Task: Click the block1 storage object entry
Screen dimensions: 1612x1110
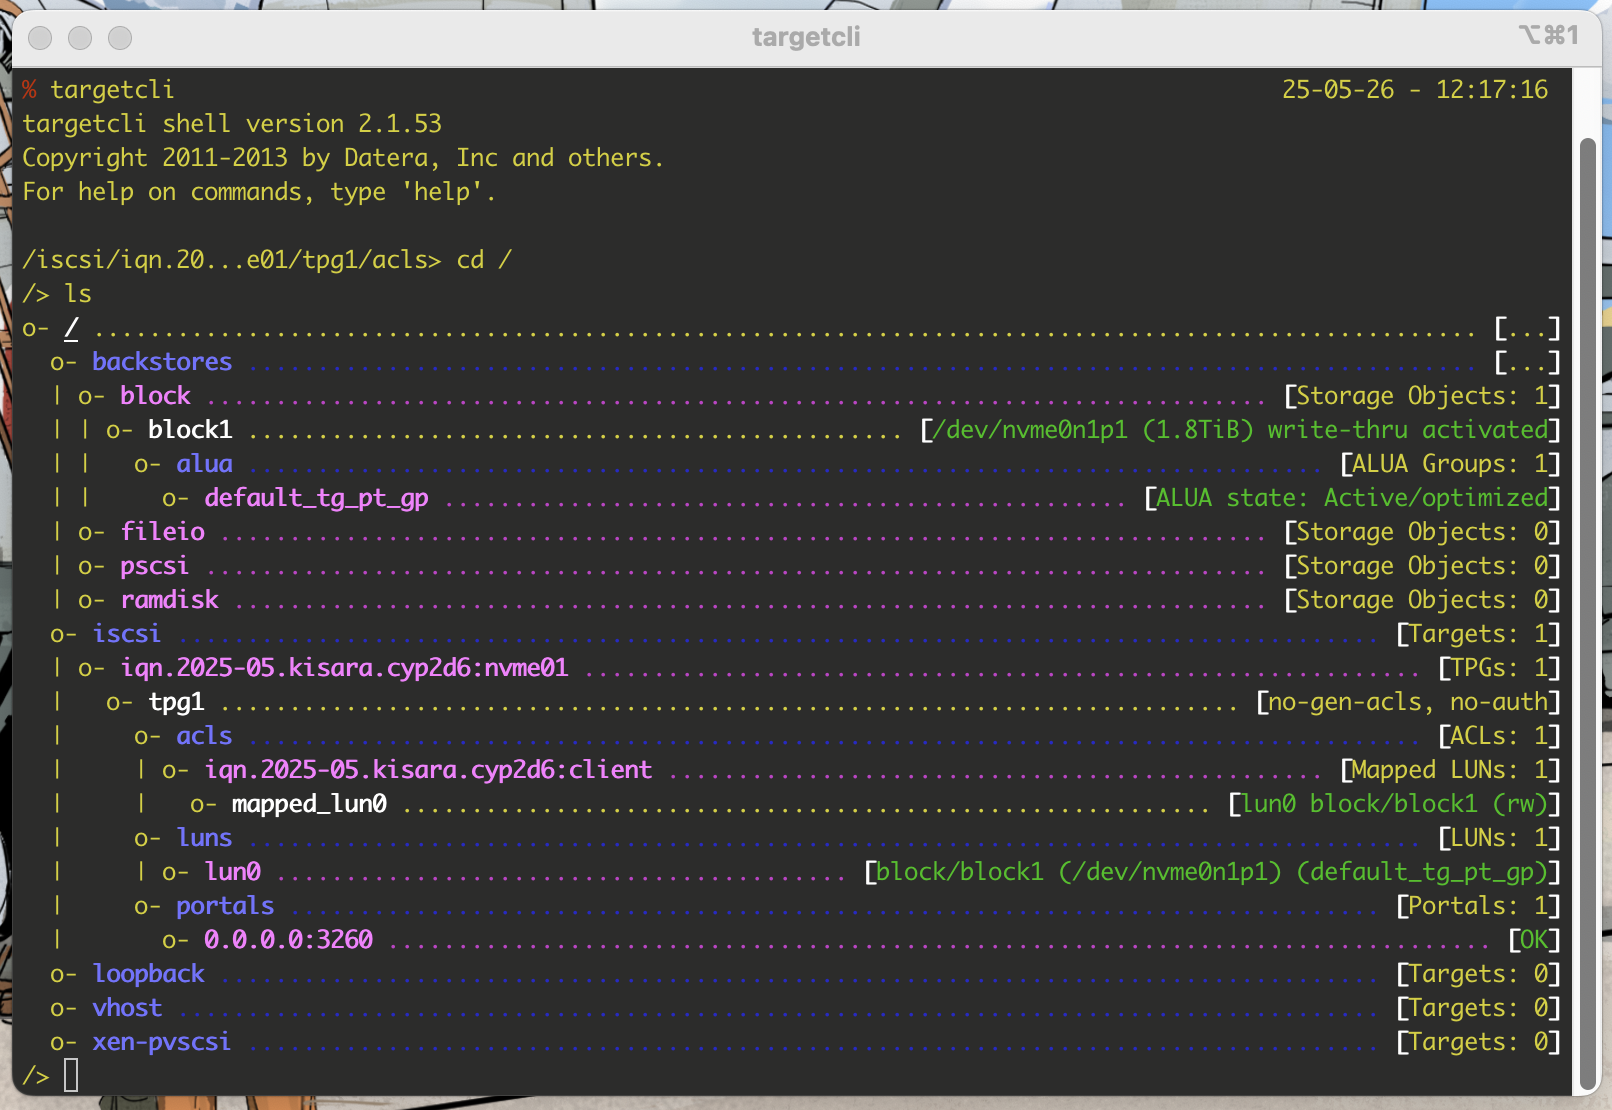Action: tap(190, 430)
